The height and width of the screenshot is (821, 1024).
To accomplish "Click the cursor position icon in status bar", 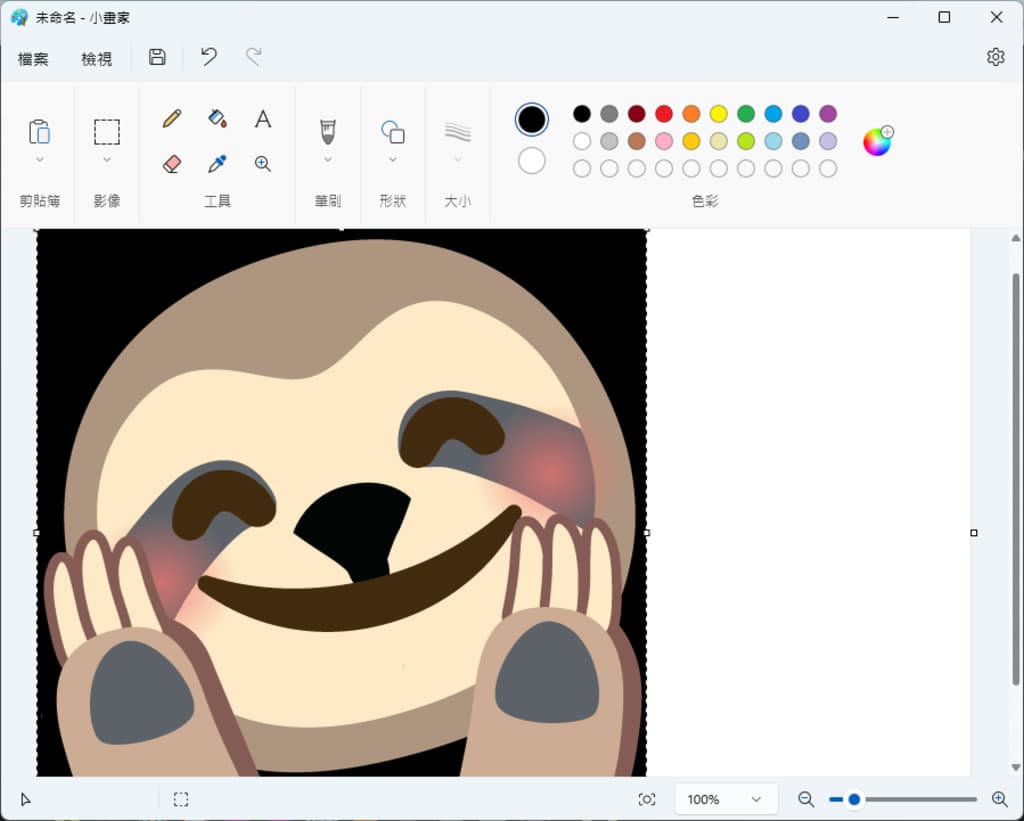I will click(x=25, y=799).
